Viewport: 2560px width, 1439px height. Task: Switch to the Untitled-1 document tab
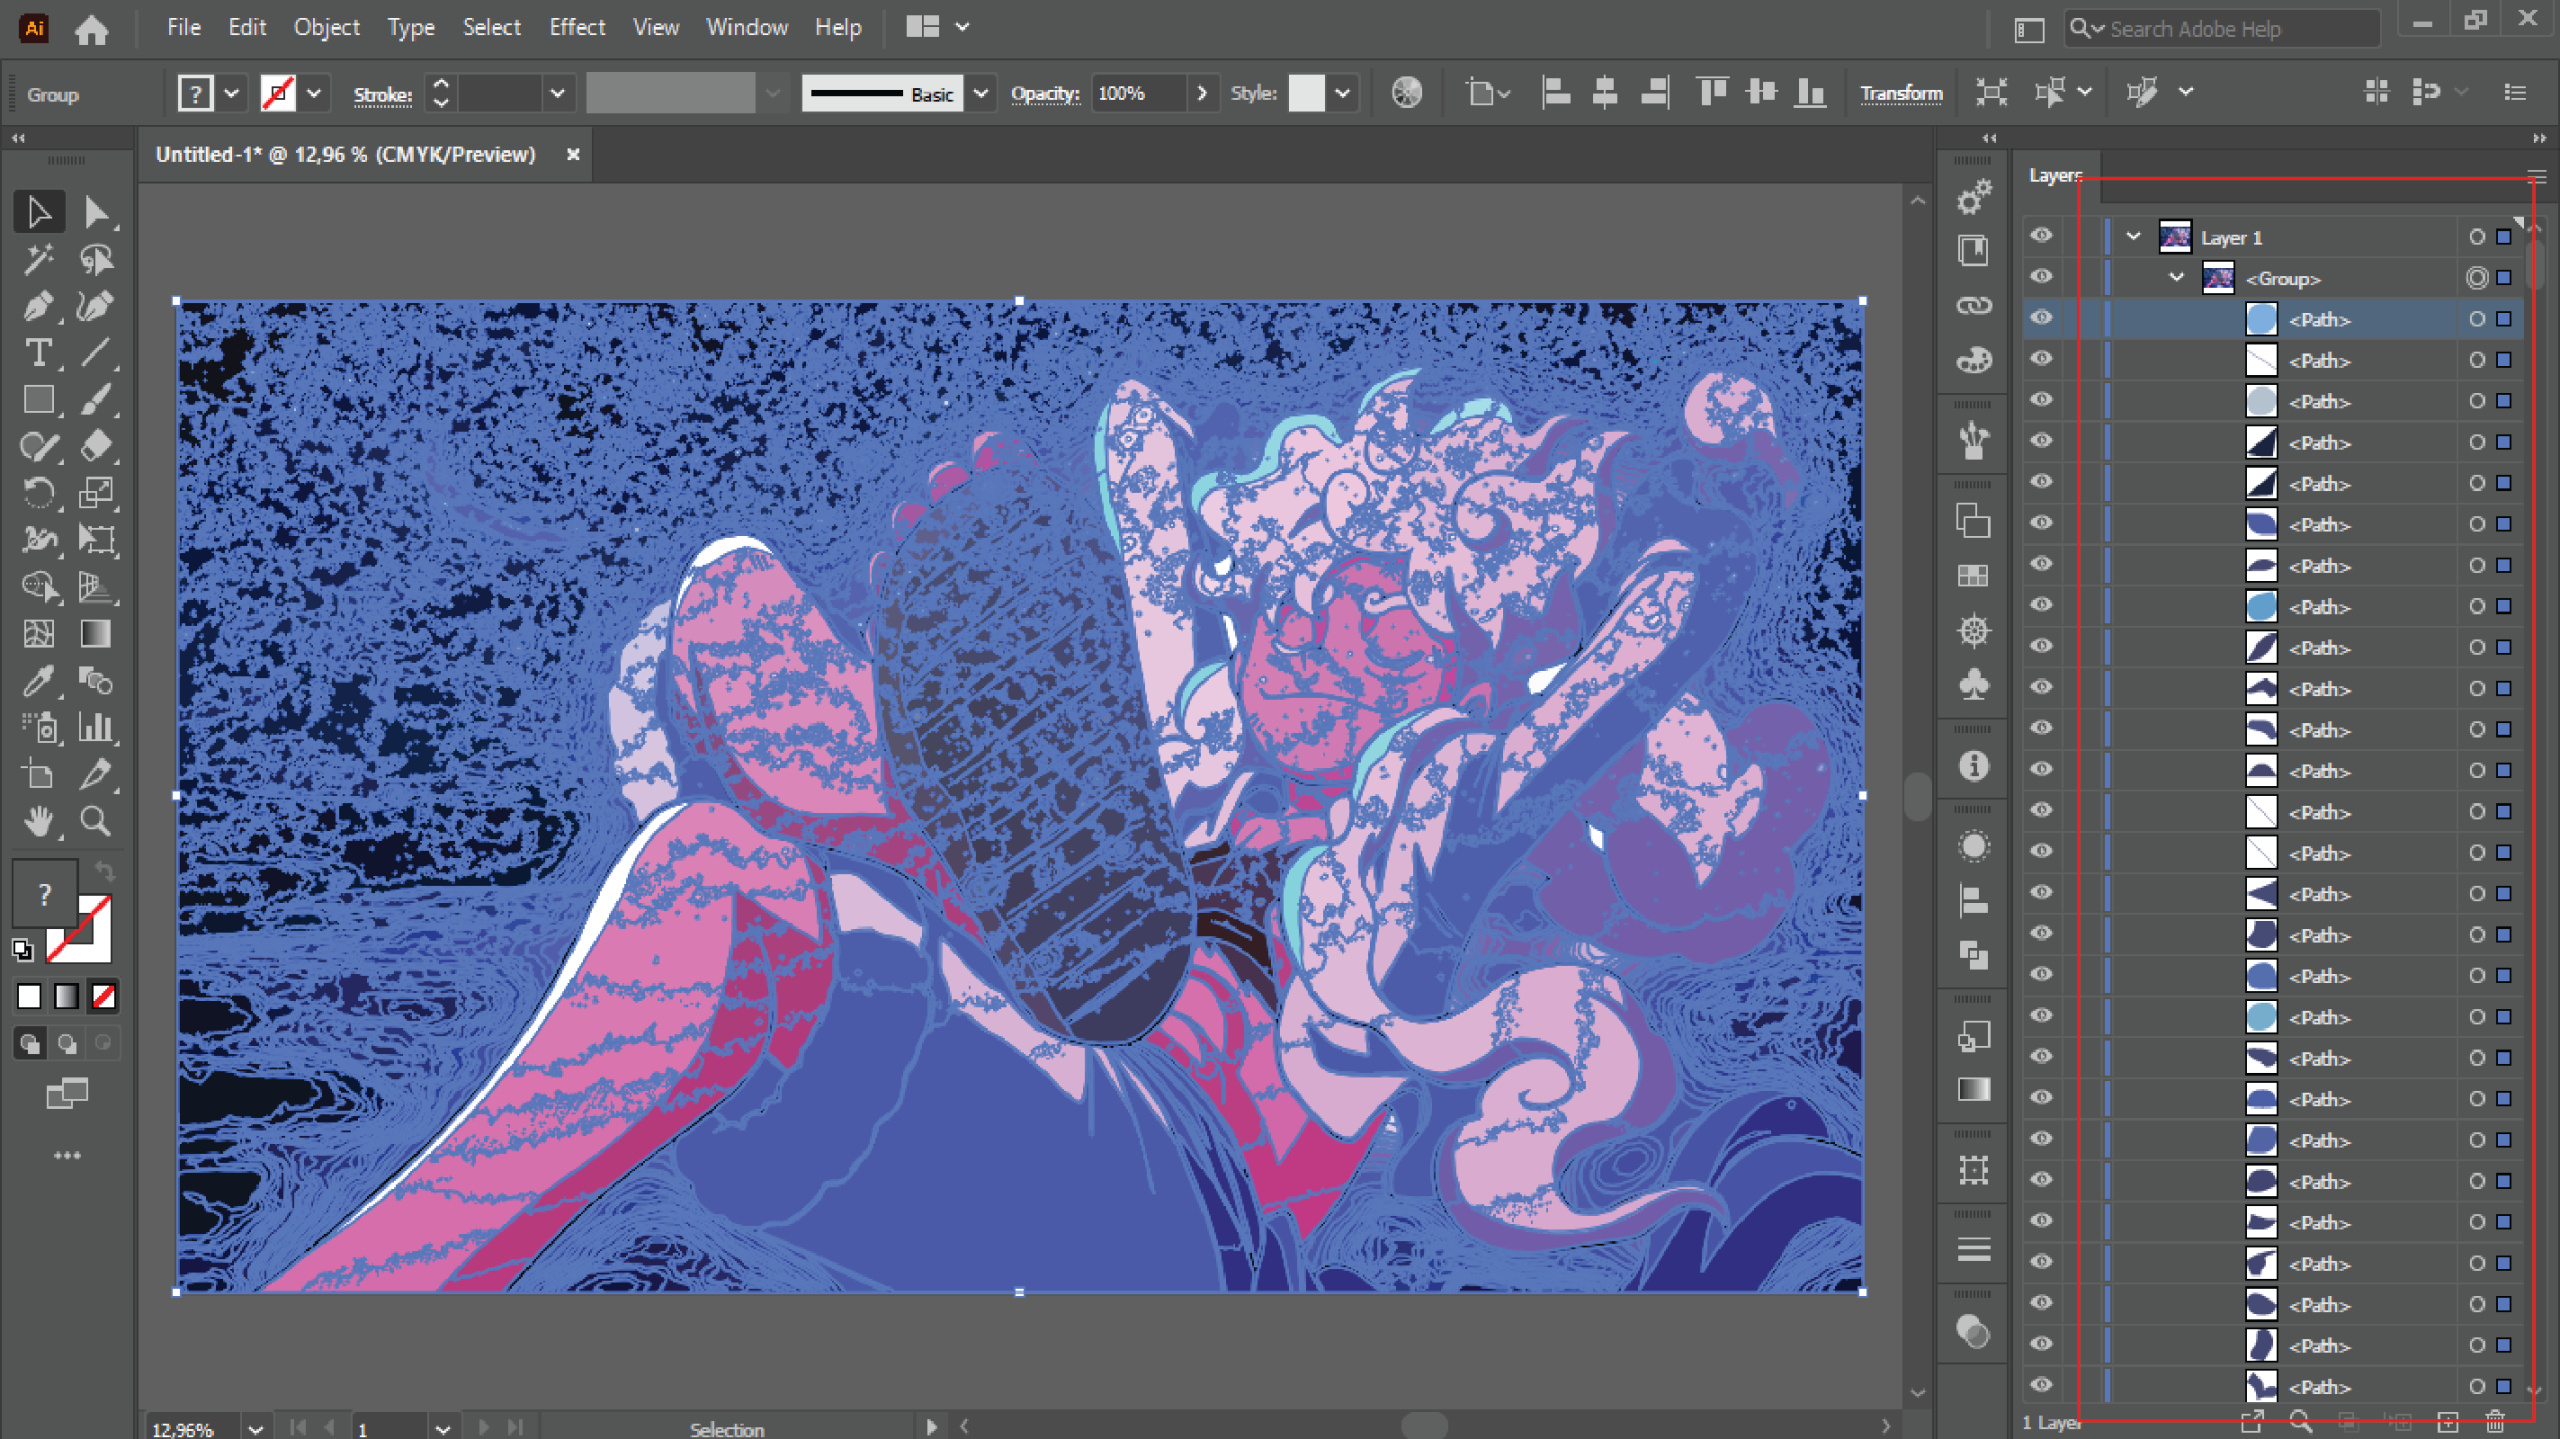pos(346,154)
